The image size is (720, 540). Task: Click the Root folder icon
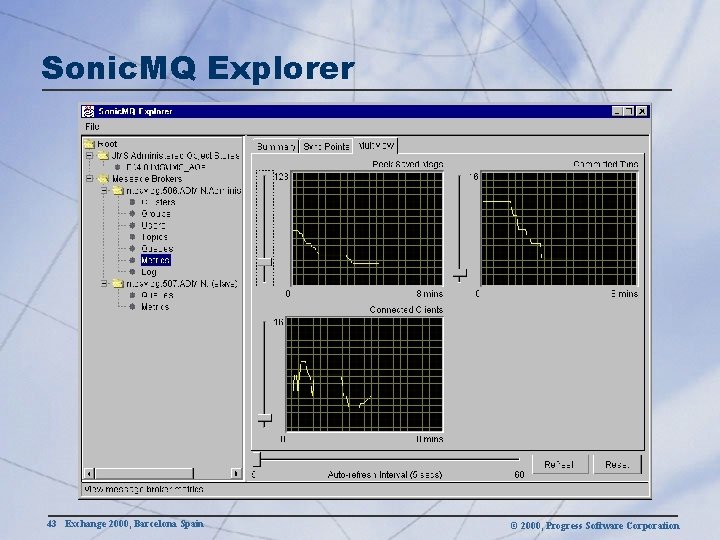tap(89, 144)
